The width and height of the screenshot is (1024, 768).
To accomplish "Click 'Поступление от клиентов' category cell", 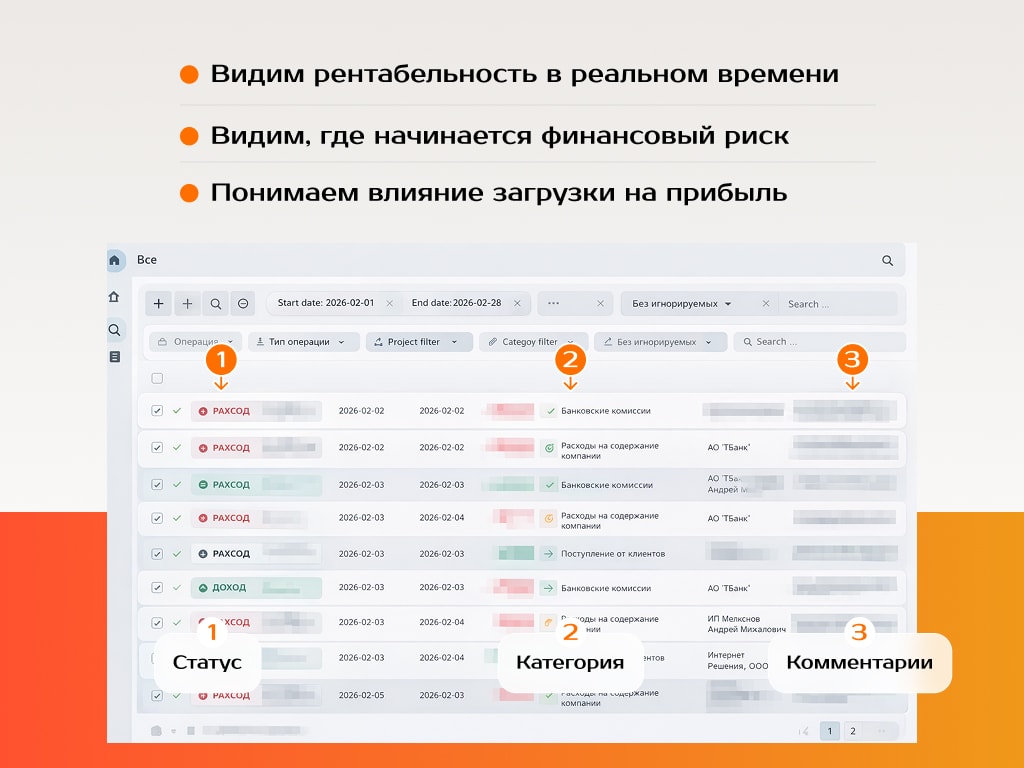I will pos(613,554).
